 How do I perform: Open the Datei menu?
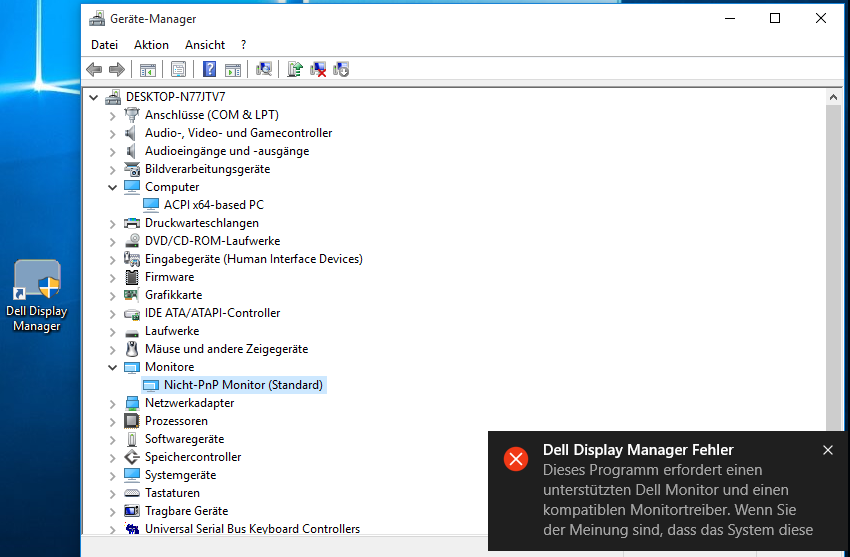[x=104, y=45]
